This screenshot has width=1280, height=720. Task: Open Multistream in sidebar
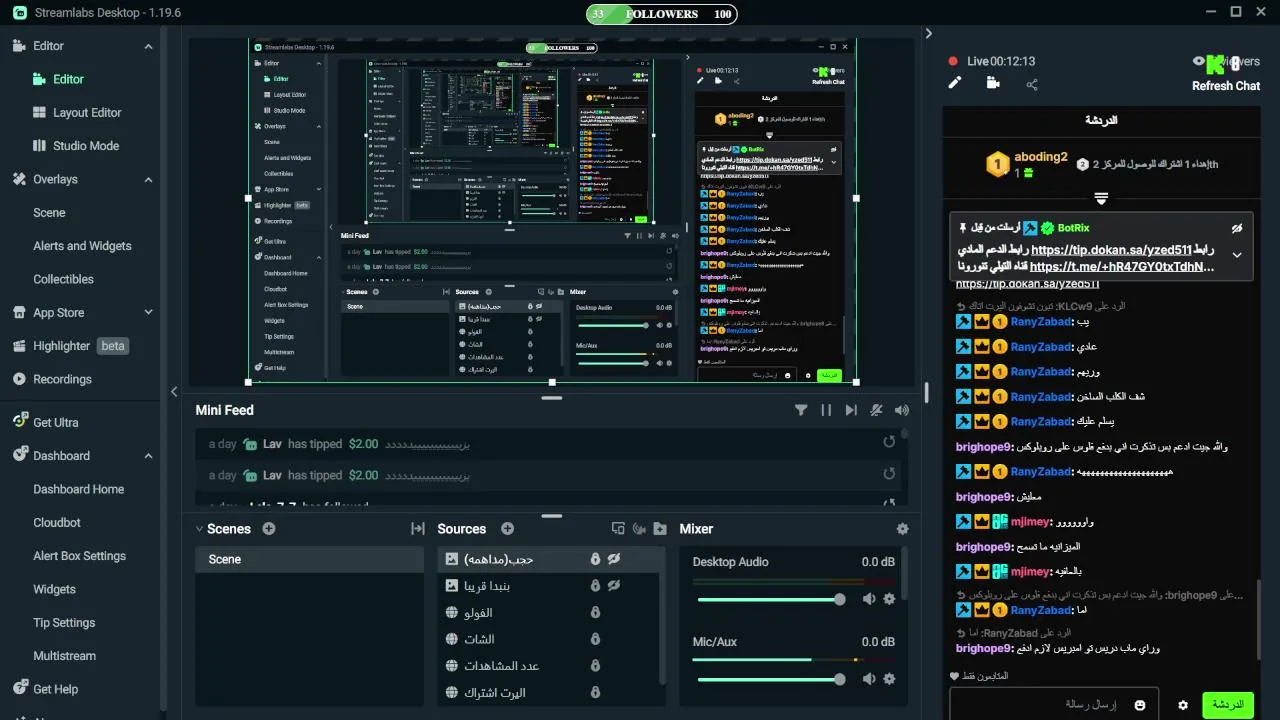coord(65,656)
